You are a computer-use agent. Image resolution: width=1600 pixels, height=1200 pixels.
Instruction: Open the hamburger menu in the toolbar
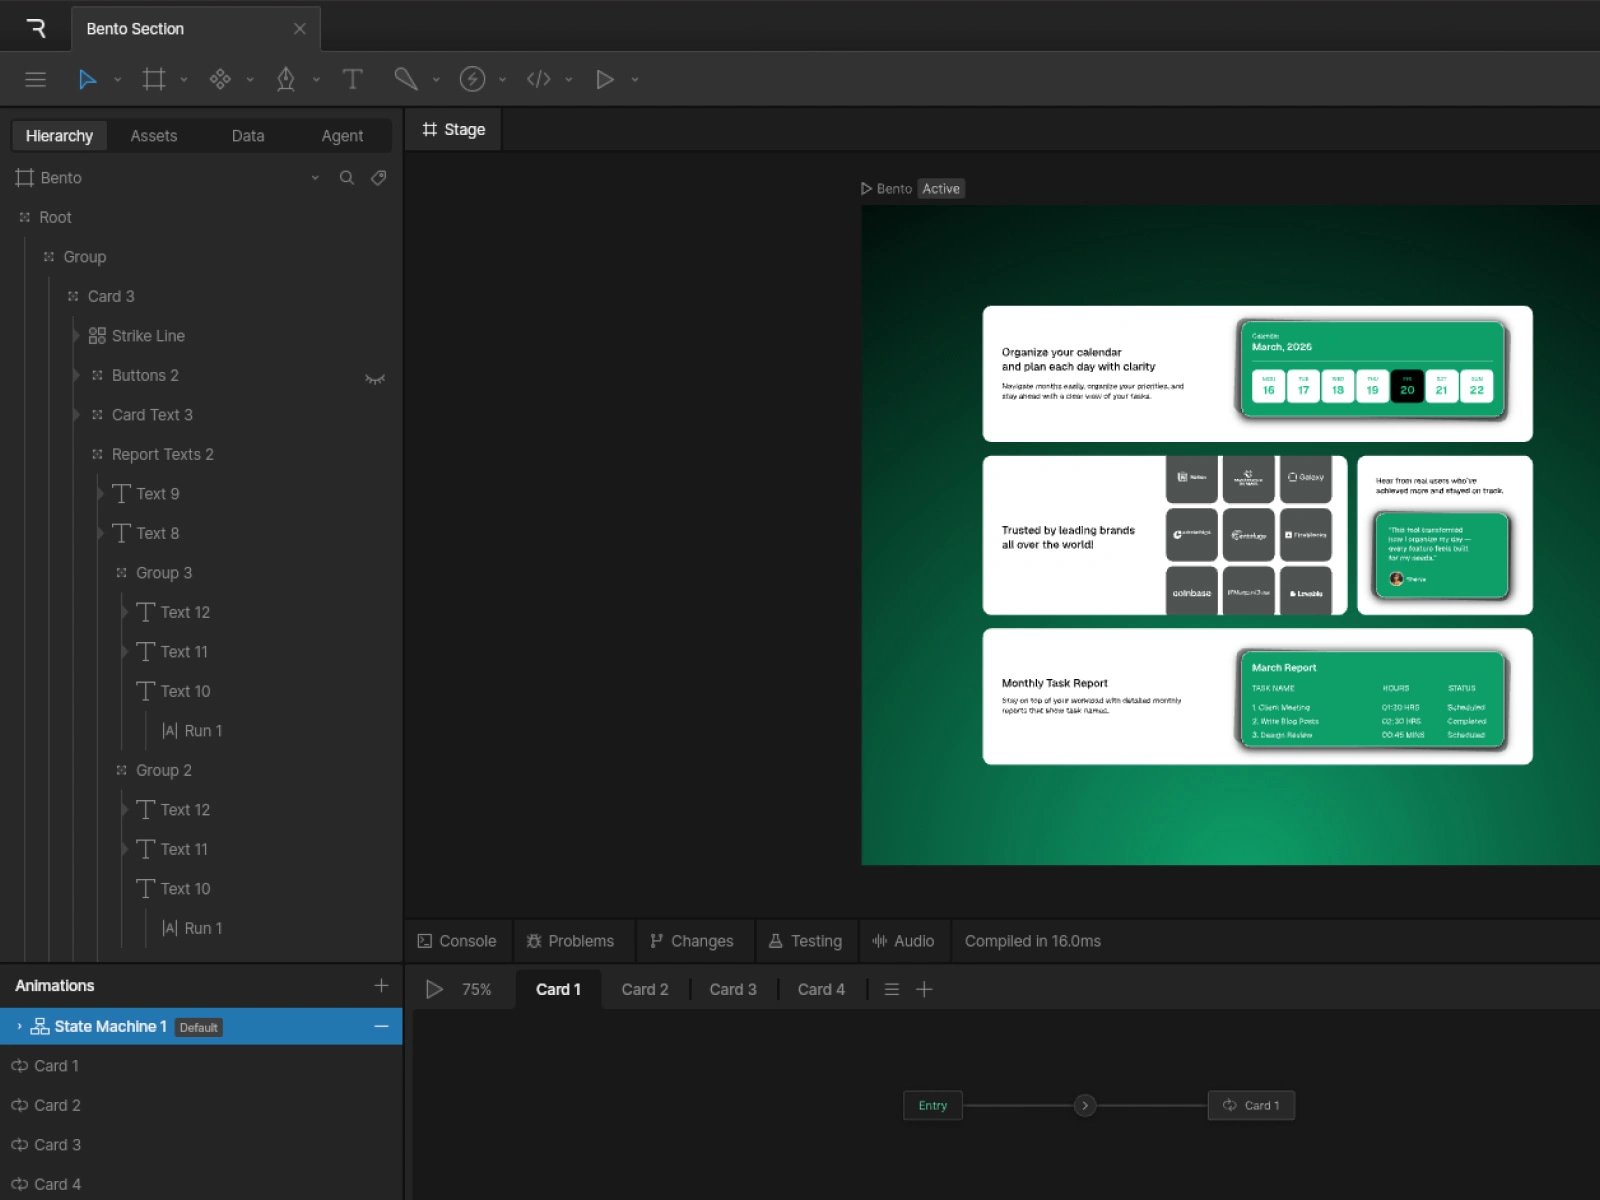35,79
